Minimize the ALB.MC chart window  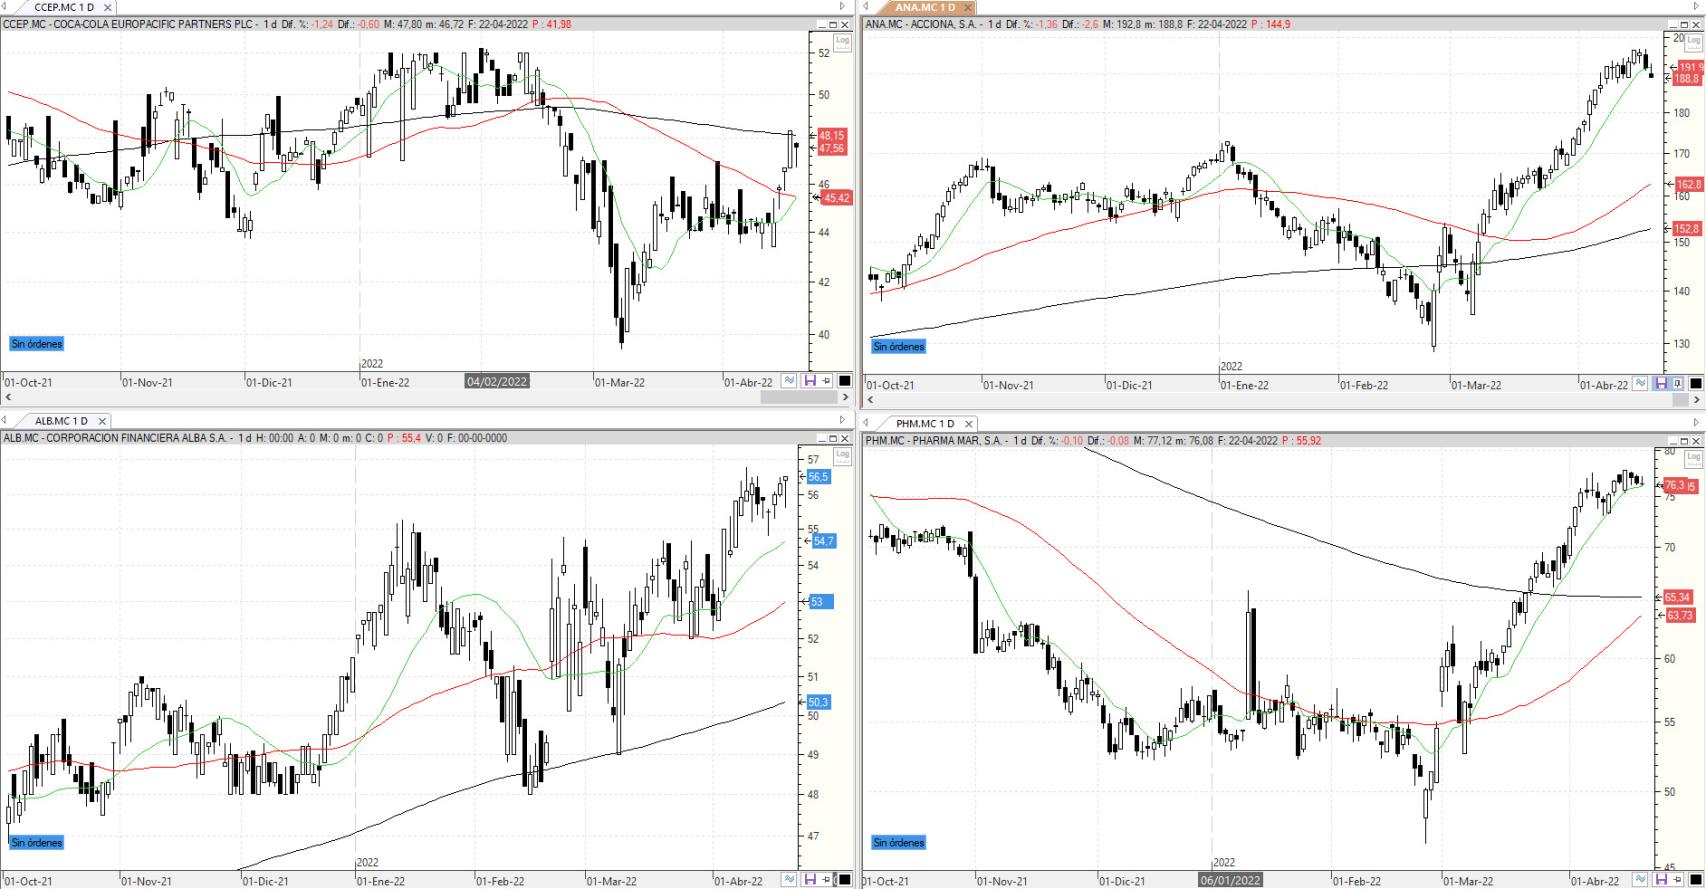[x=821, y=438]
